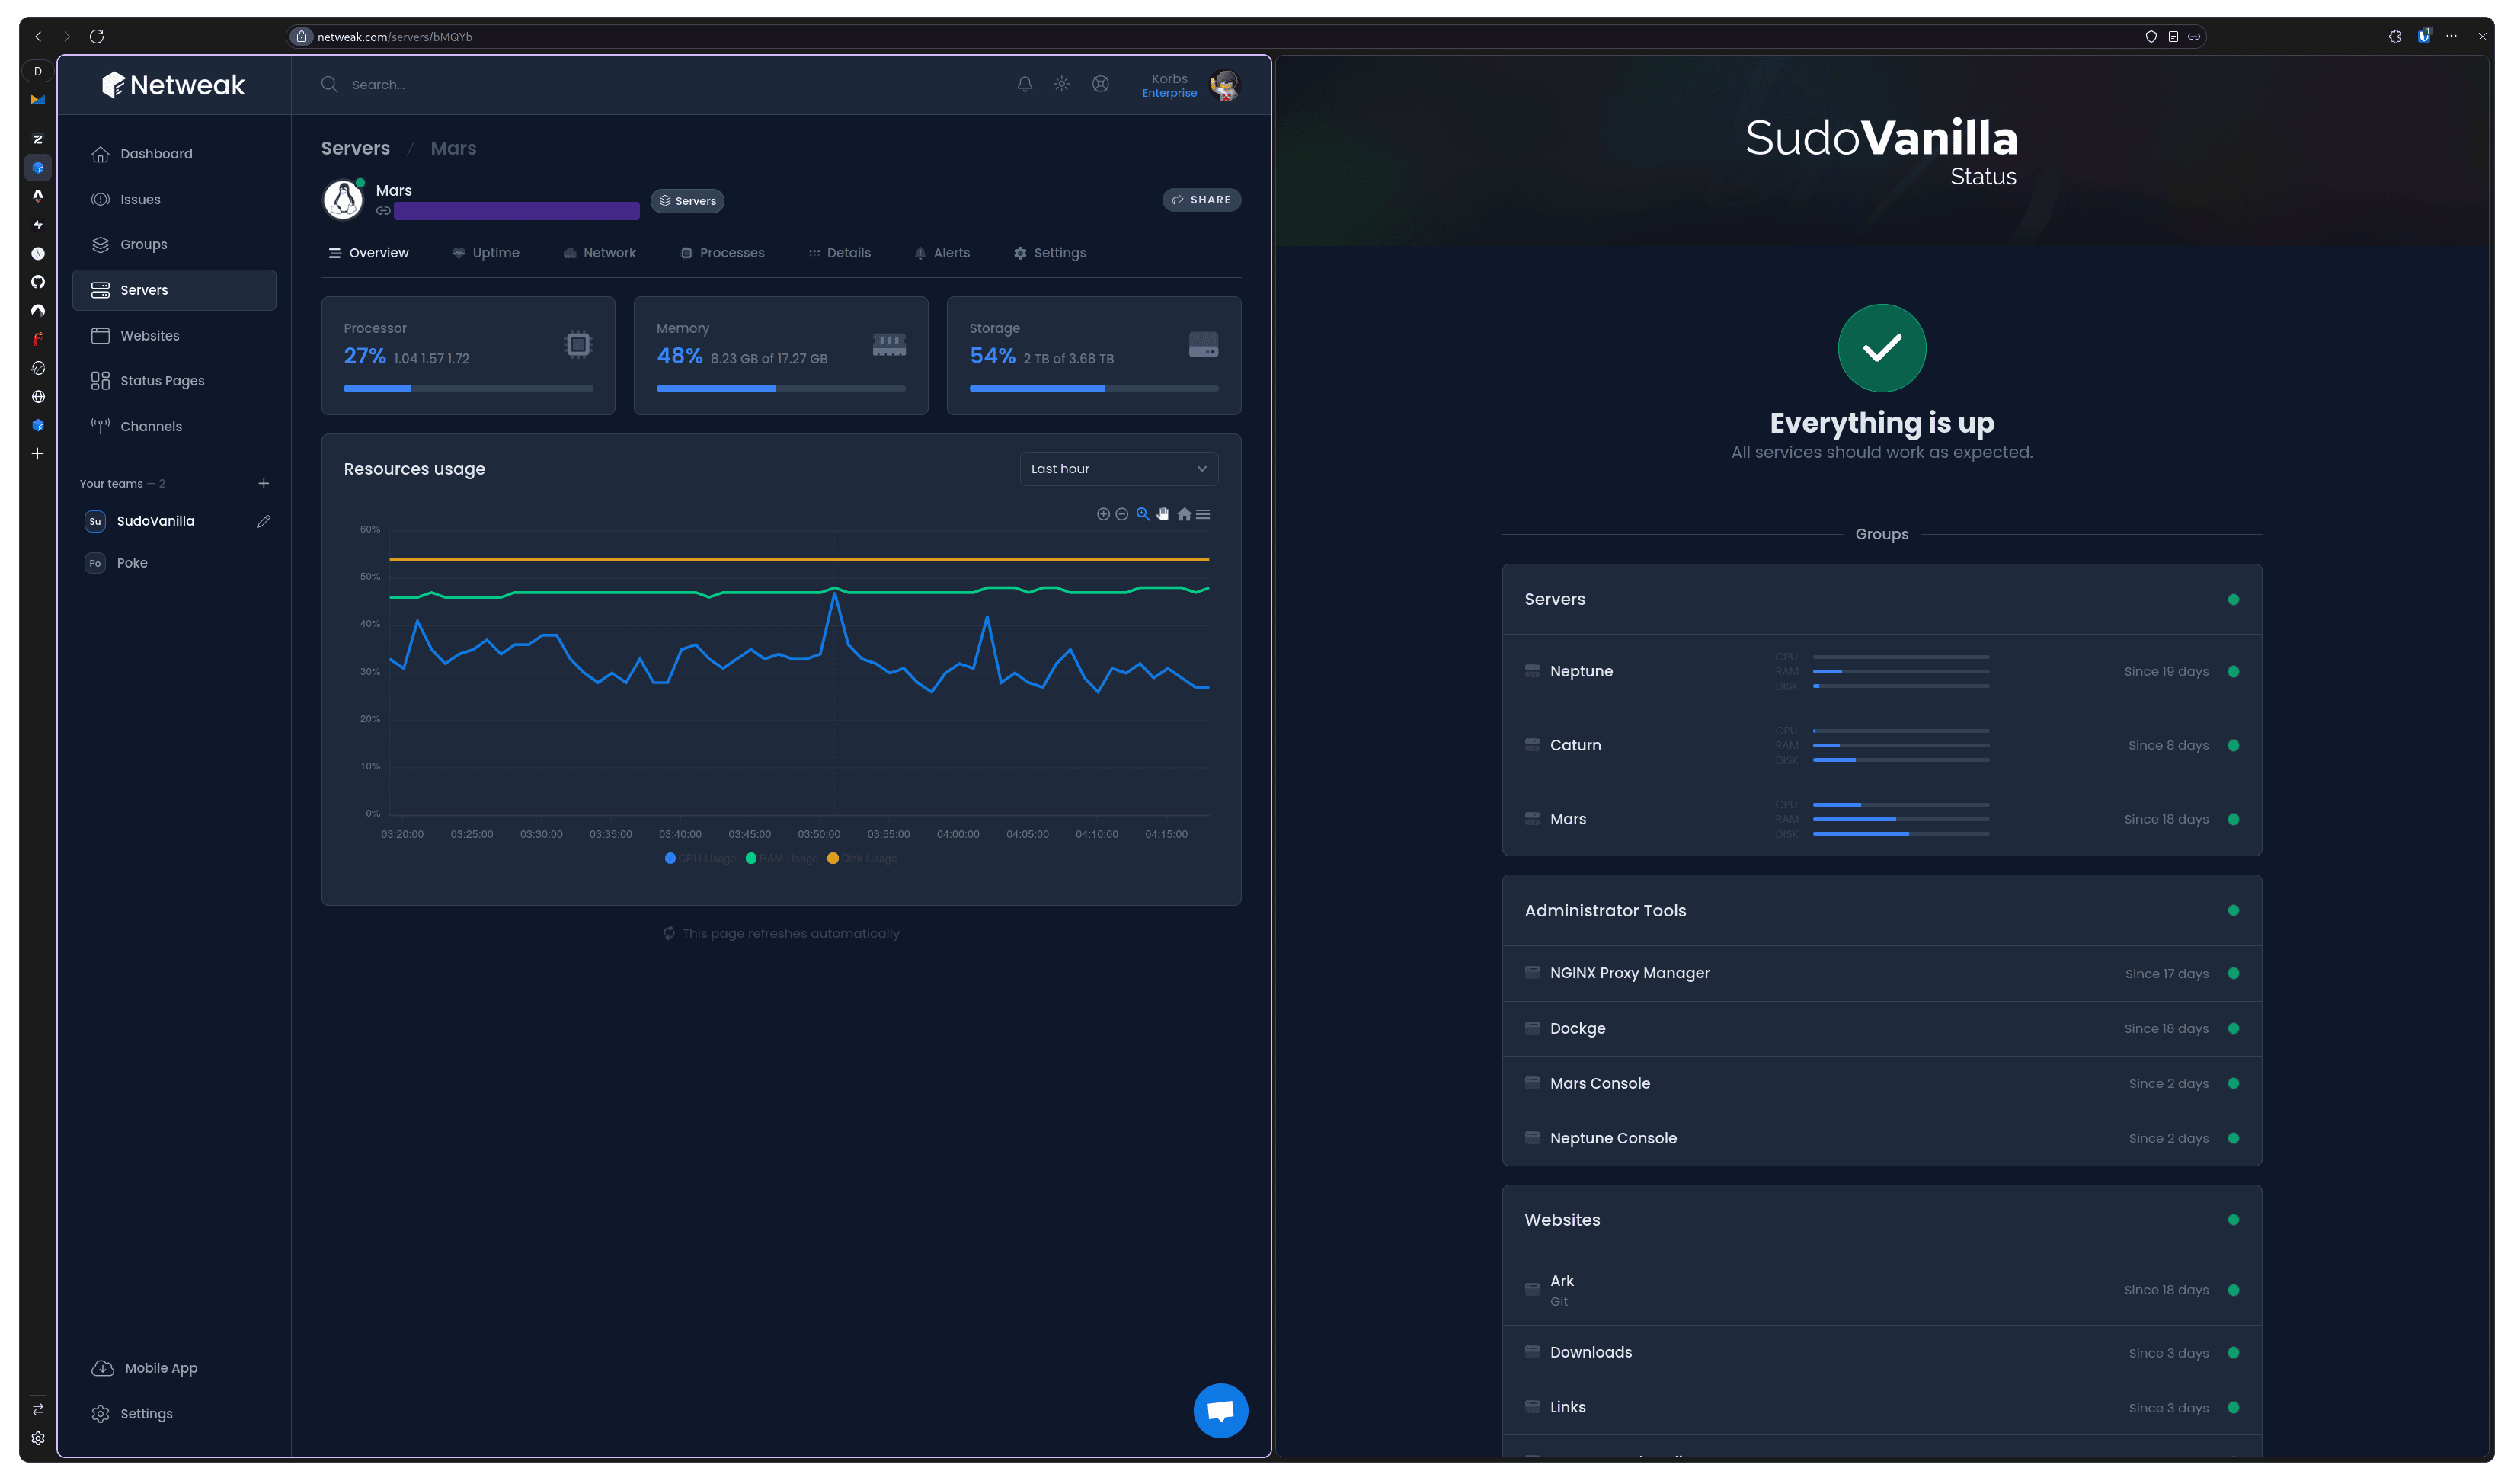Click the chart zoom-in plus icon
The width and height of the screenshot is (2514, 1484).
click(1103, 514)
